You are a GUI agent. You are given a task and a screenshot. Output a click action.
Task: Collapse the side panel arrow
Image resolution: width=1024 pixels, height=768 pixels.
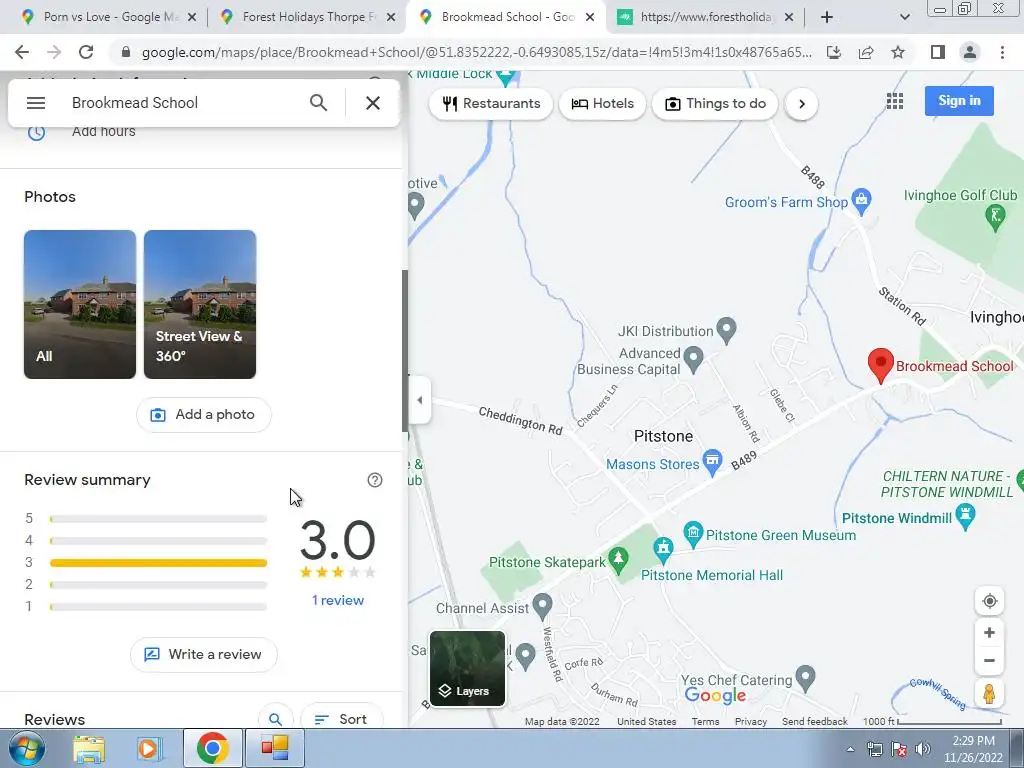point(419,400)
